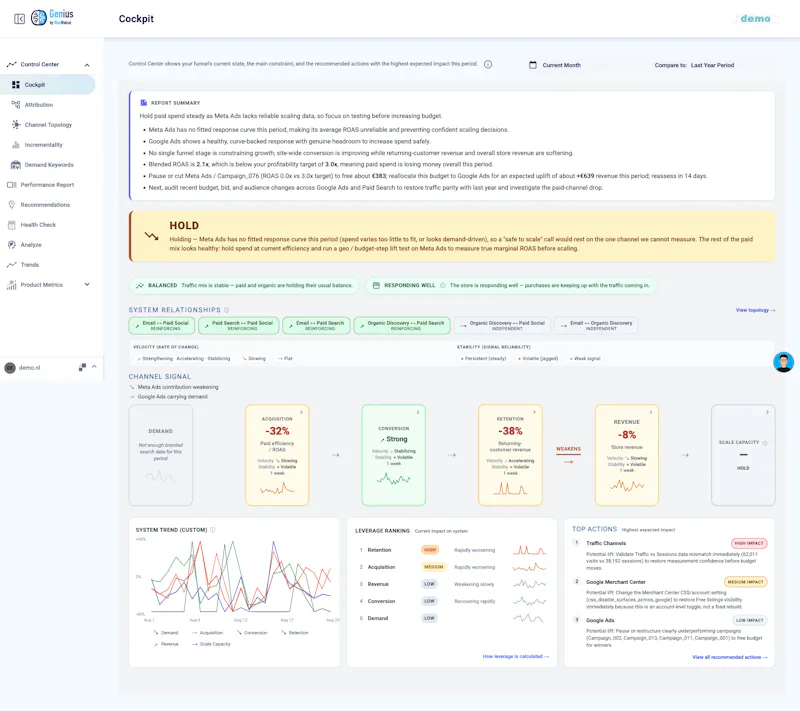
Task: Toggle the Revenue series in the trend legend
Action: tap(166, 644)
